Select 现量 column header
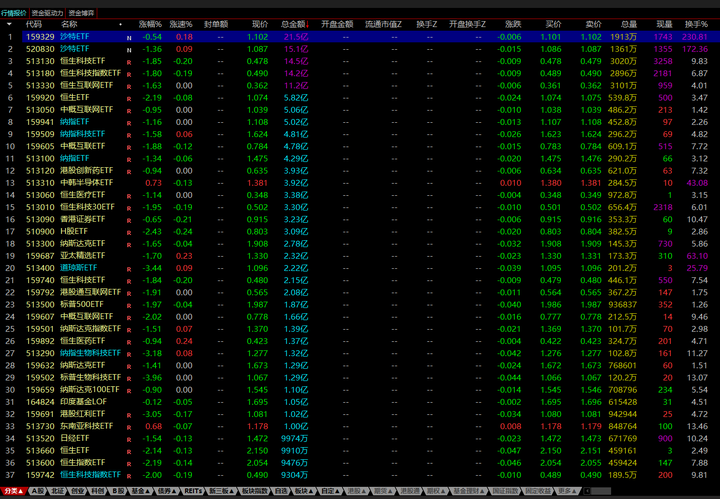This screenshot has width=720, height=499. (x=664, y=24)
